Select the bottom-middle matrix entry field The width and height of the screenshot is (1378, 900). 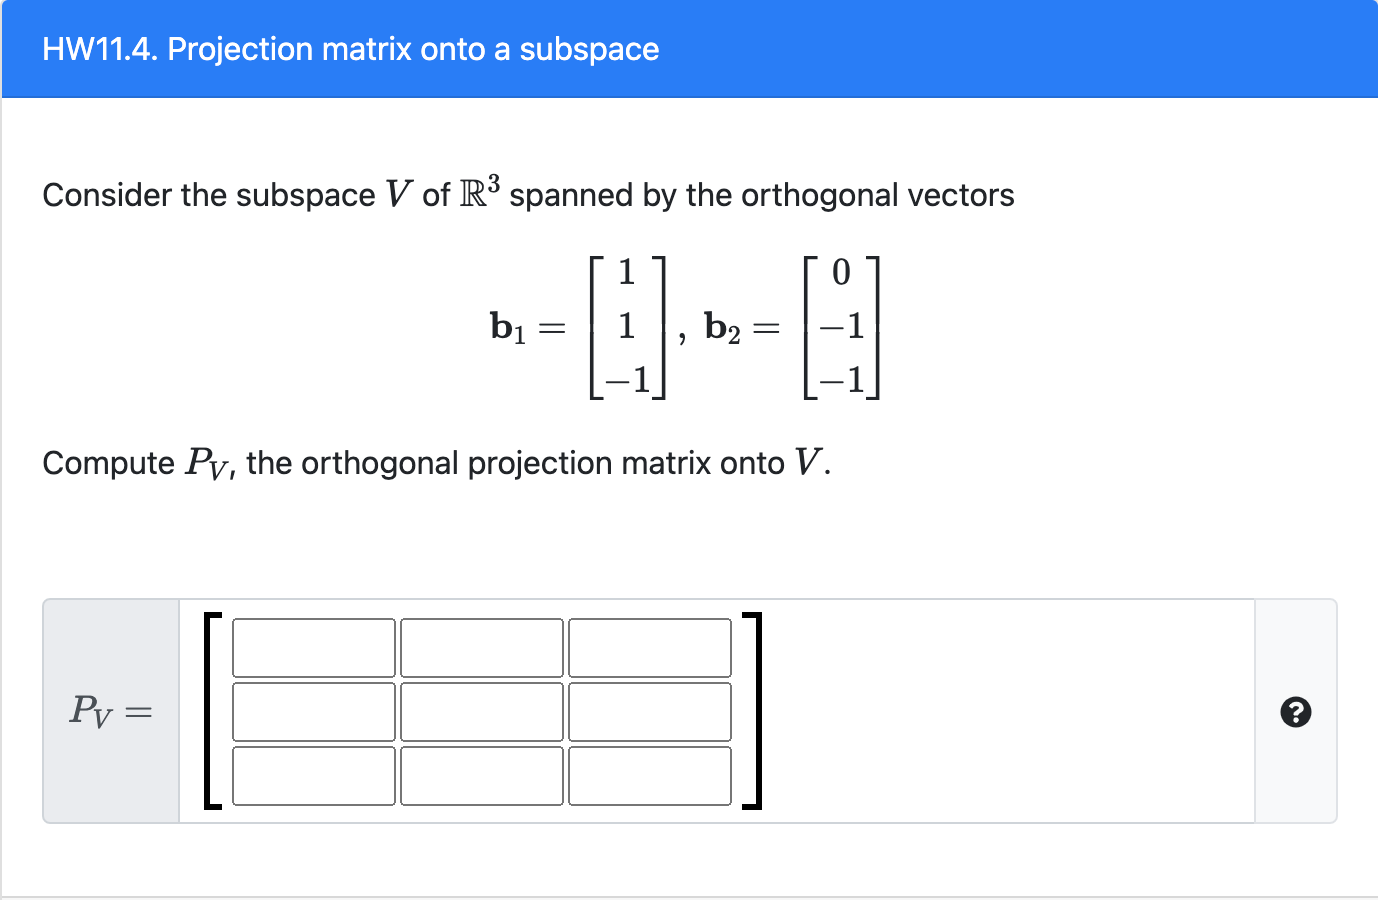click(x=481, y=775)
